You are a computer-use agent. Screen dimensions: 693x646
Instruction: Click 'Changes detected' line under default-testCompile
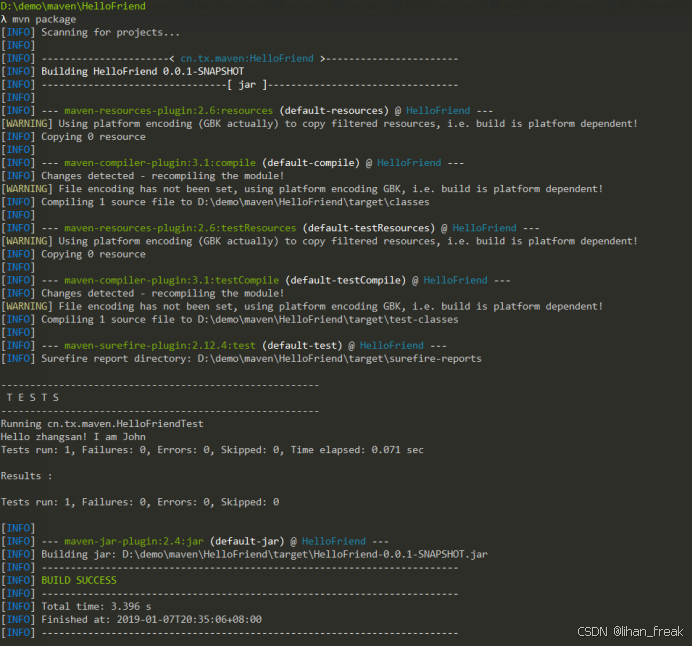(x=163, y=293)
